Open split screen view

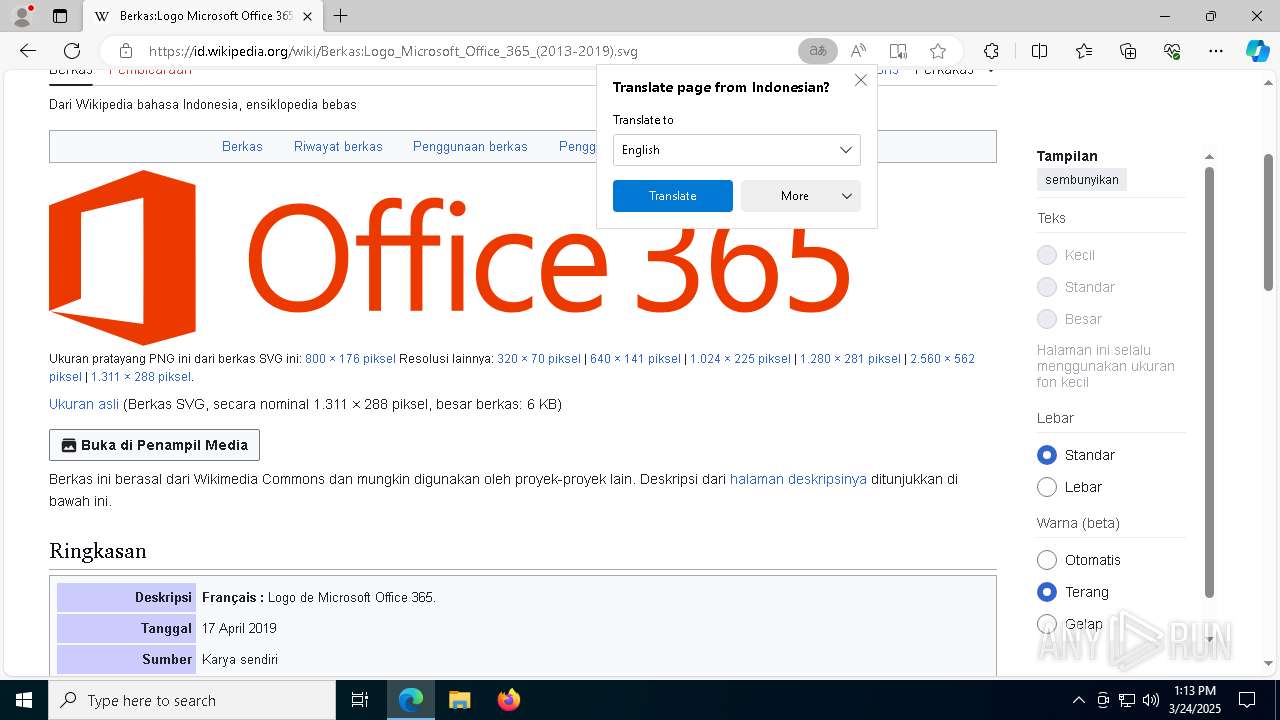[x=1039, y=51]
